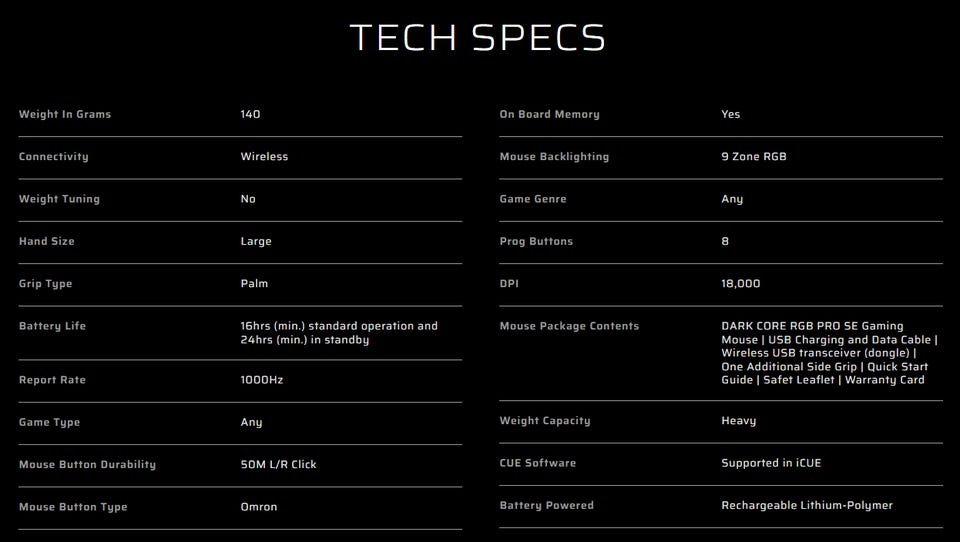Click the On Board Memory label
Image resolution: width=960 pixels, height=542 pixels.
[549, 114]
